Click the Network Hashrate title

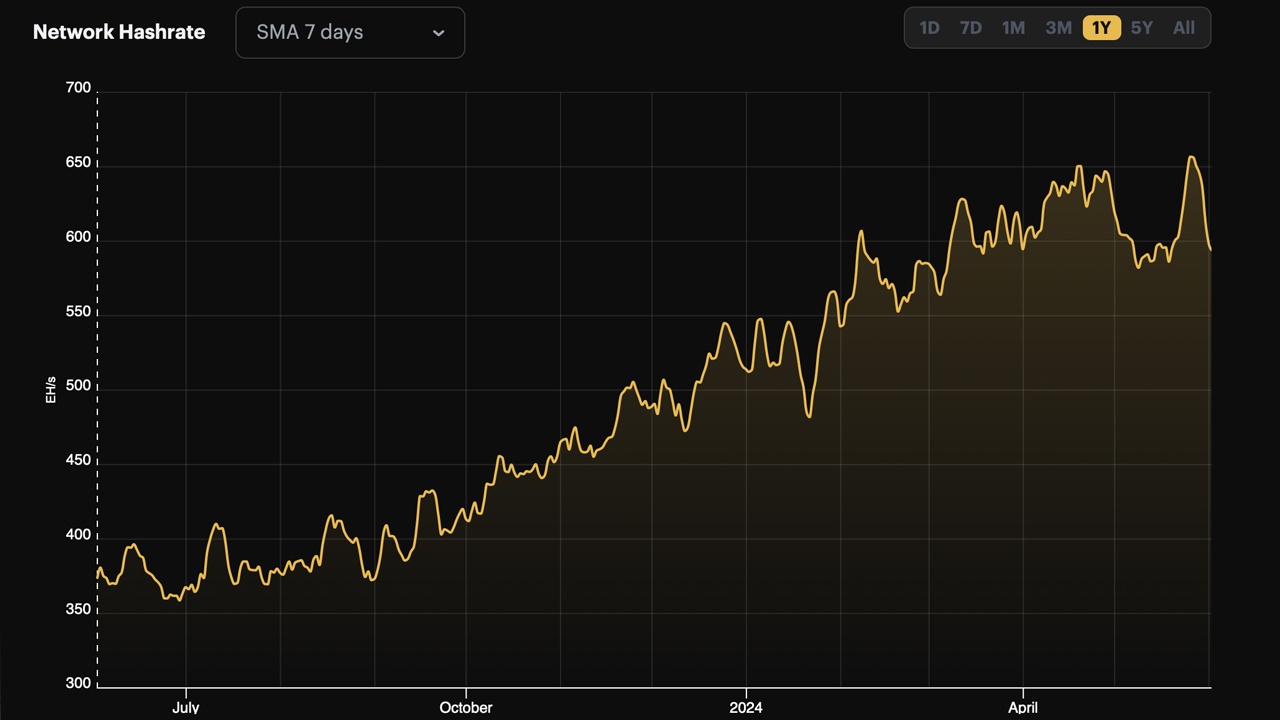coord(119,31)
